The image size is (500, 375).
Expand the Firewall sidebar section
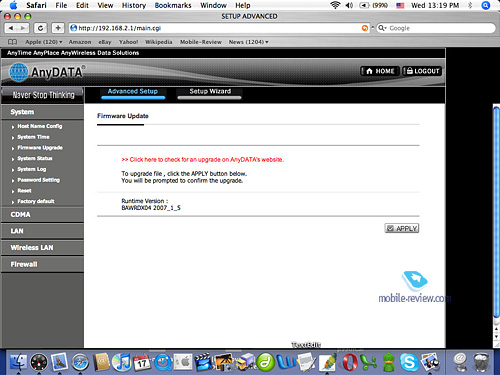click(42, 264)
